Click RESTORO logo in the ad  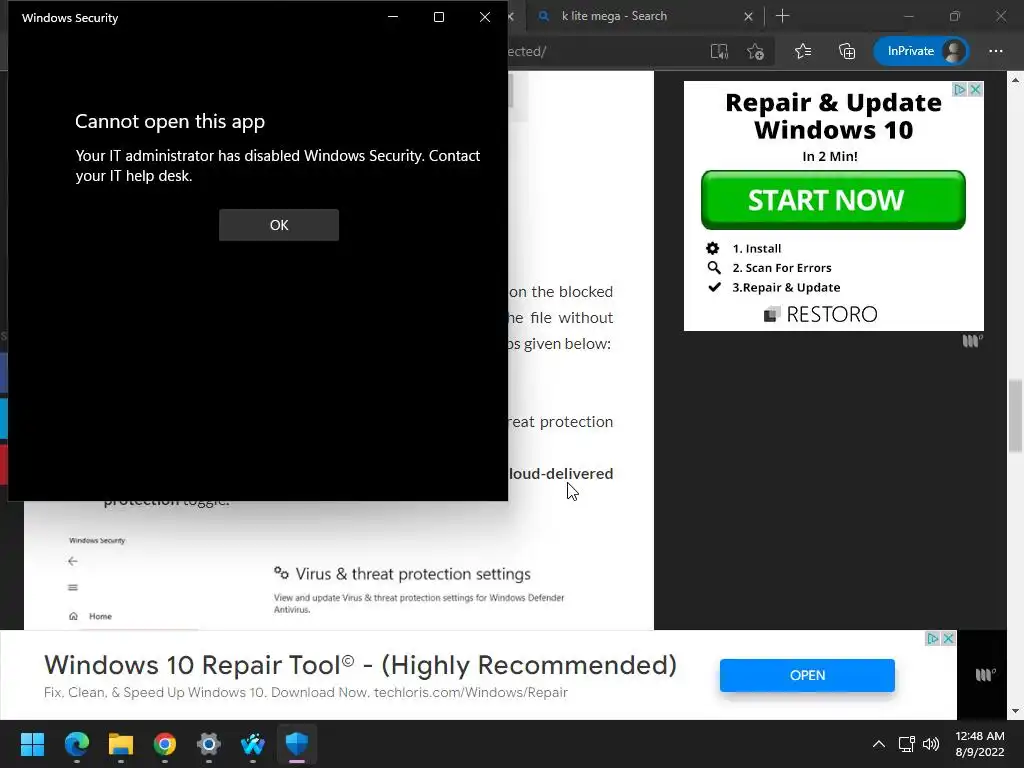tap(821, 314)
